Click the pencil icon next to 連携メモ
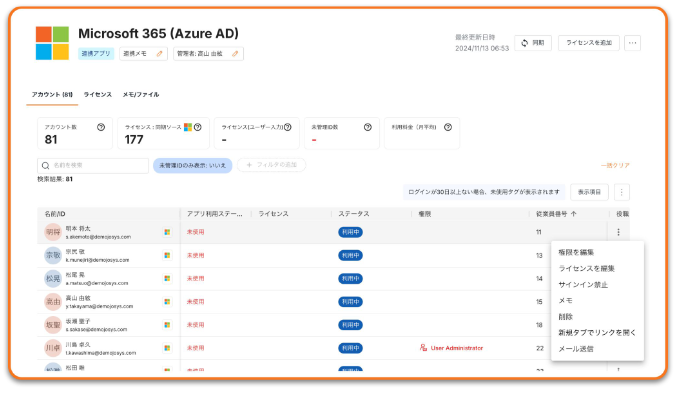 pyautogui.click(x=159, y=54)
